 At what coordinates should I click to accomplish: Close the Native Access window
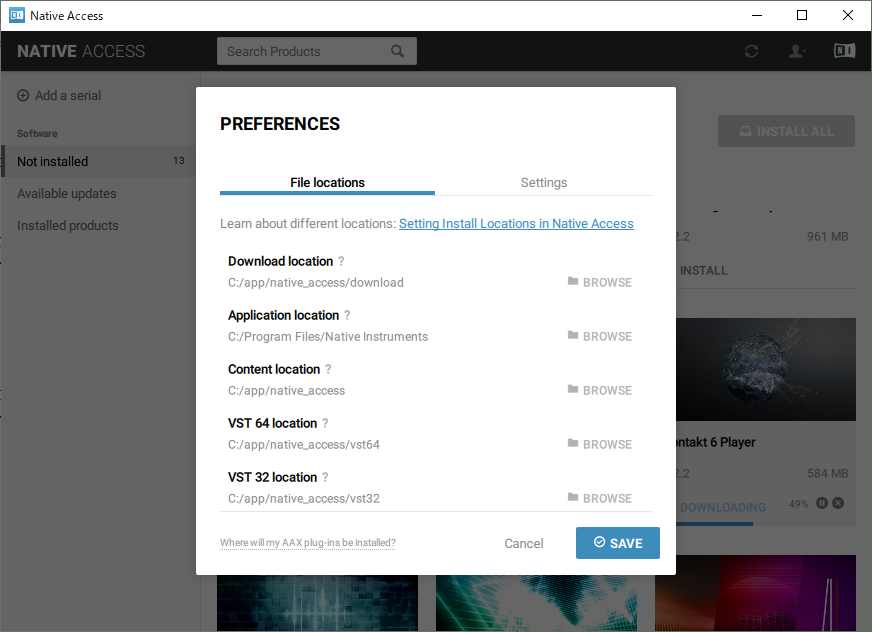click(x=848, y=15)
